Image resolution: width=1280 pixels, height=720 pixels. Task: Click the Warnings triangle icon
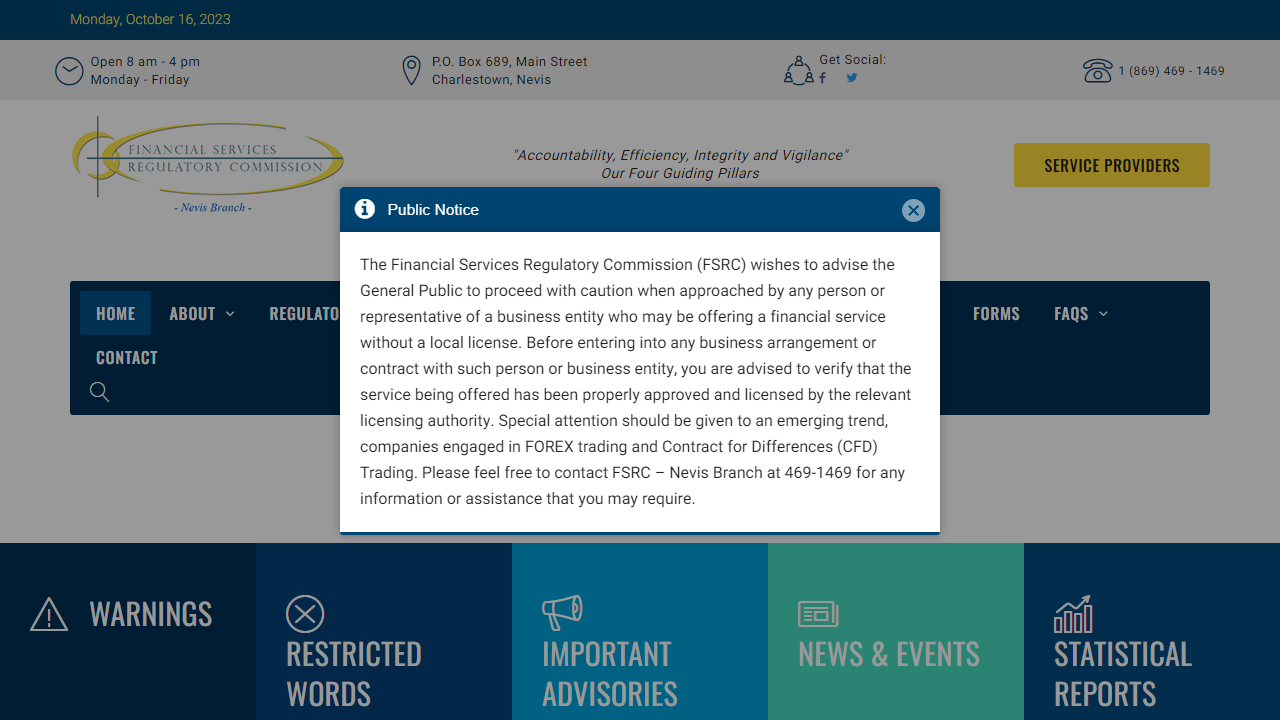[49, 614]
